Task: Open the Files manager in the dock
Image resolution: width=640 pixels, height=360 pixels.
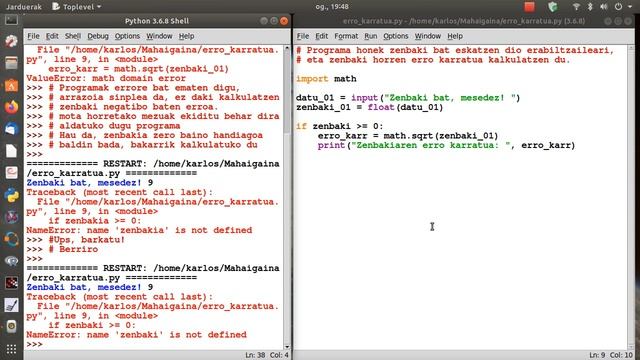Action: (11, 63)
